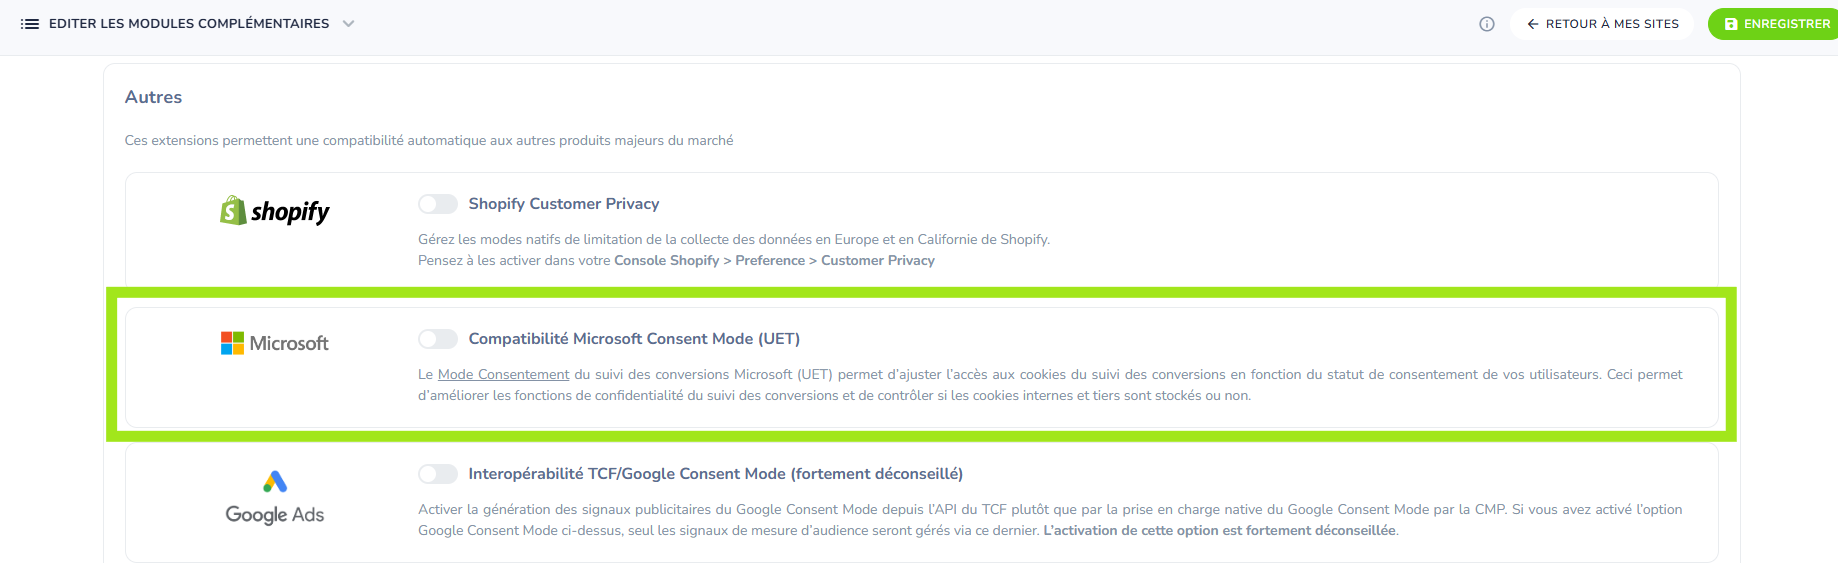Click the Shopify logo
The width and height of the screenshot is (1838, 563).
coord(275,211)
